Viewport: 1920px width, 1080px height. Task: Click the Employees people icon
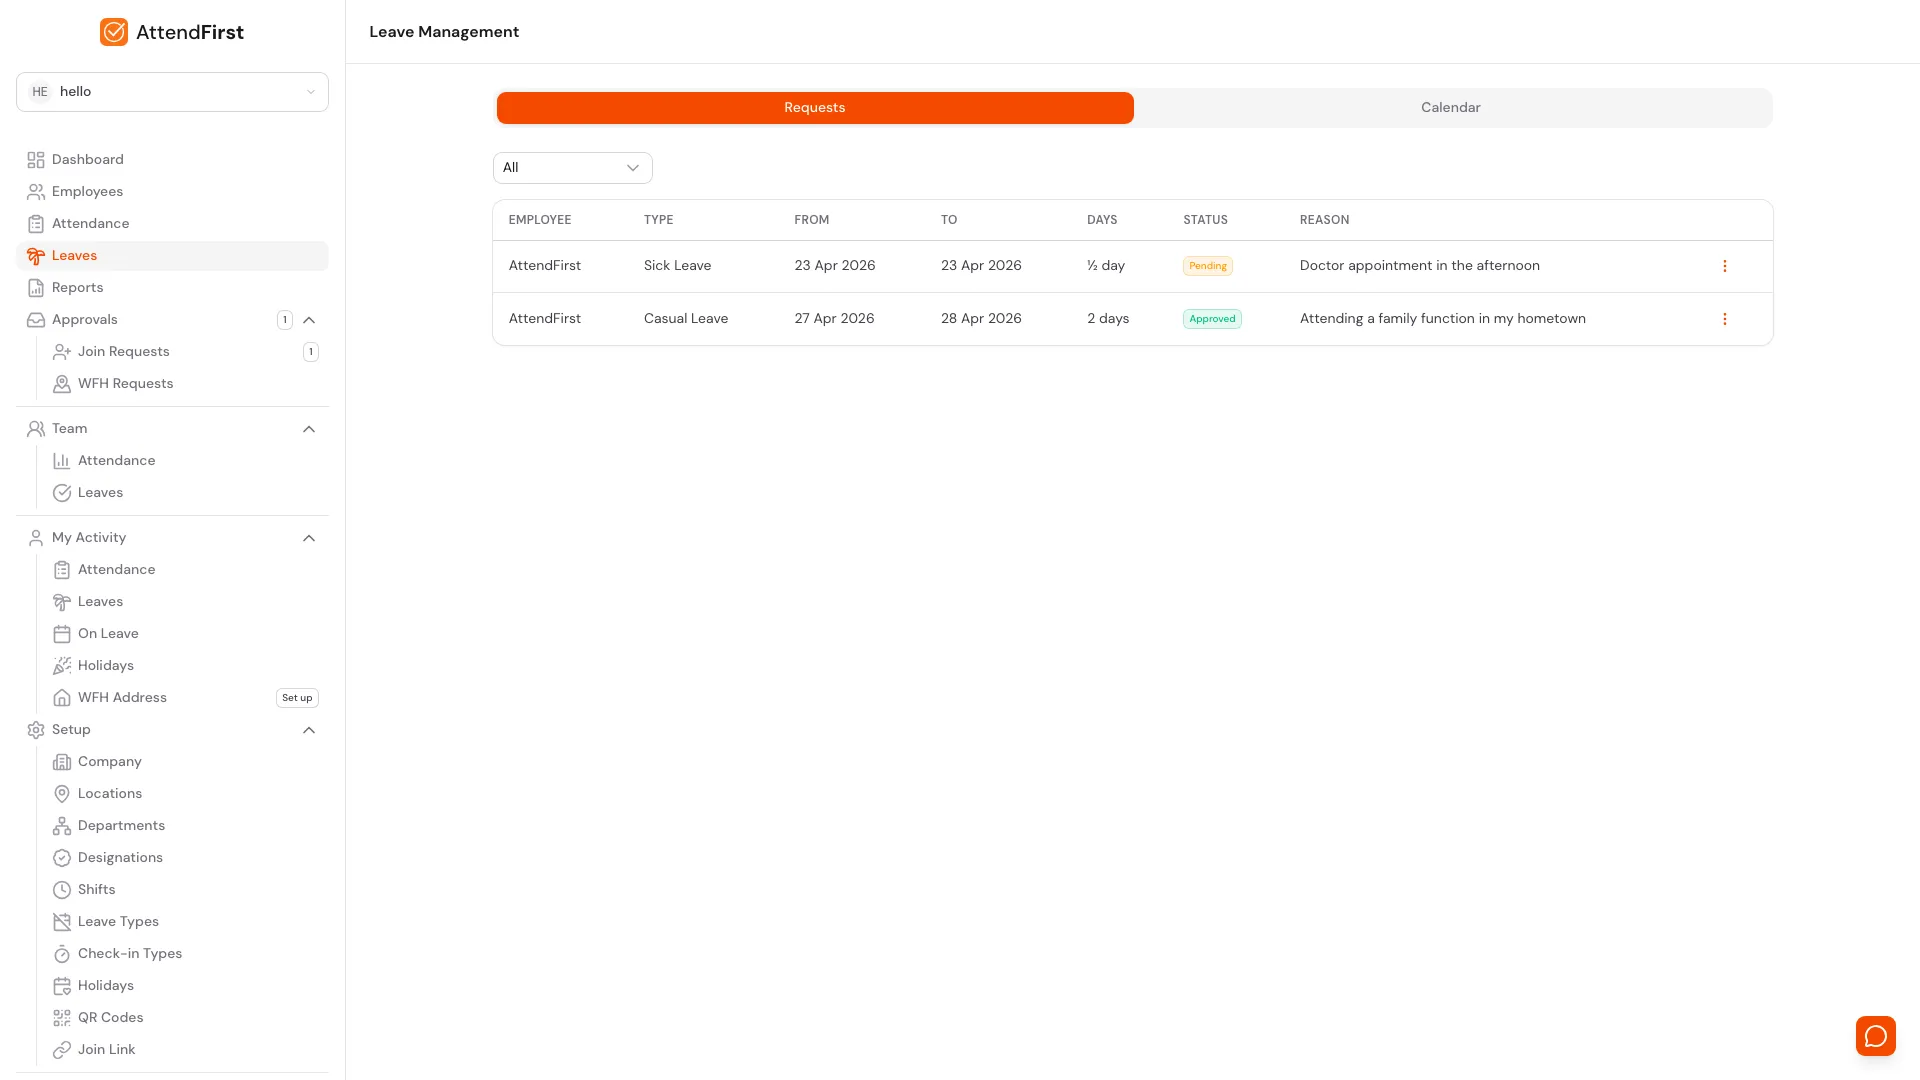[36, 192]
